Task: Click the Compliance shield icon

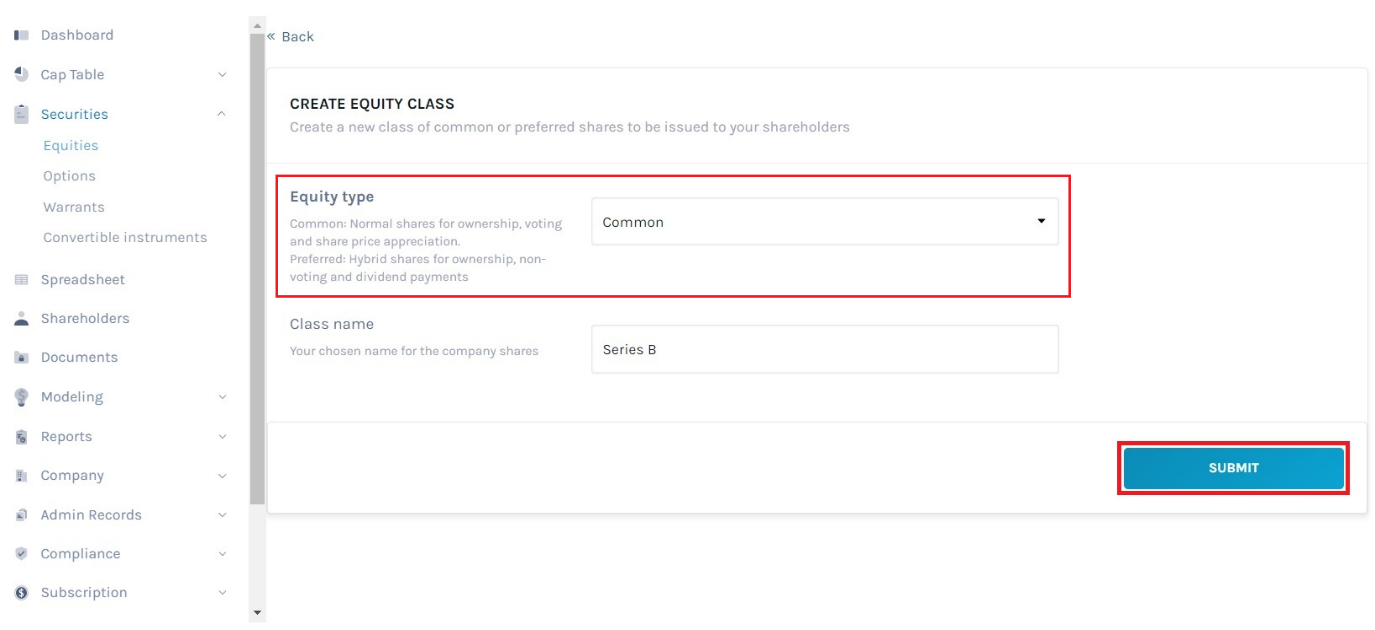Action: pos(21,553)
